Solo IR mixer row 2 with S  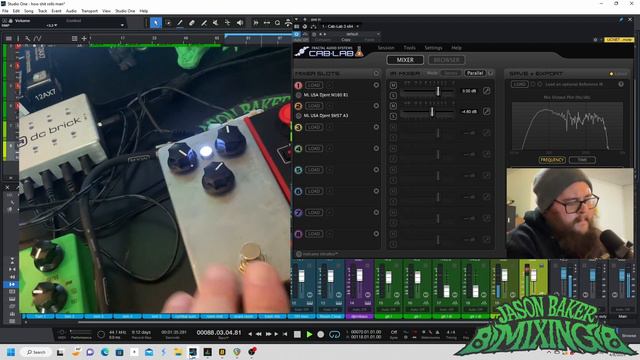point(393,116)
